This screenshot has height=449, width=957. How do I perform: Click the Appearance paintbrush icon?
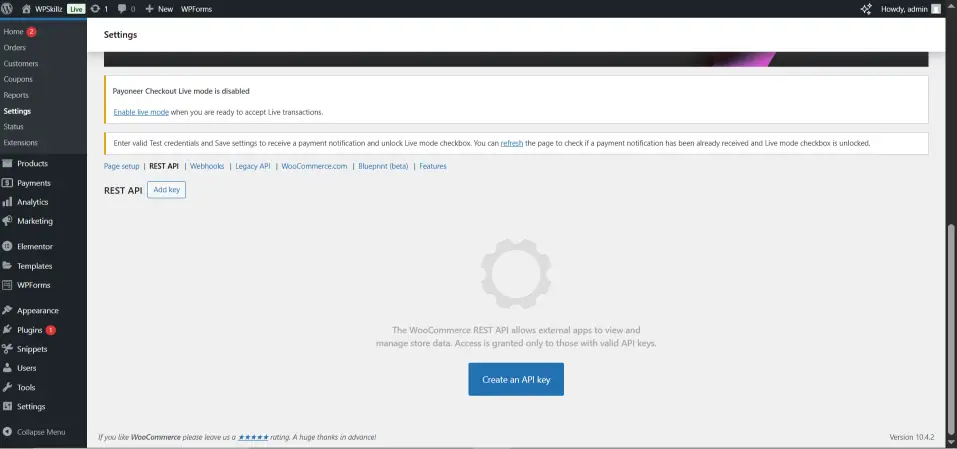[7, 311]
